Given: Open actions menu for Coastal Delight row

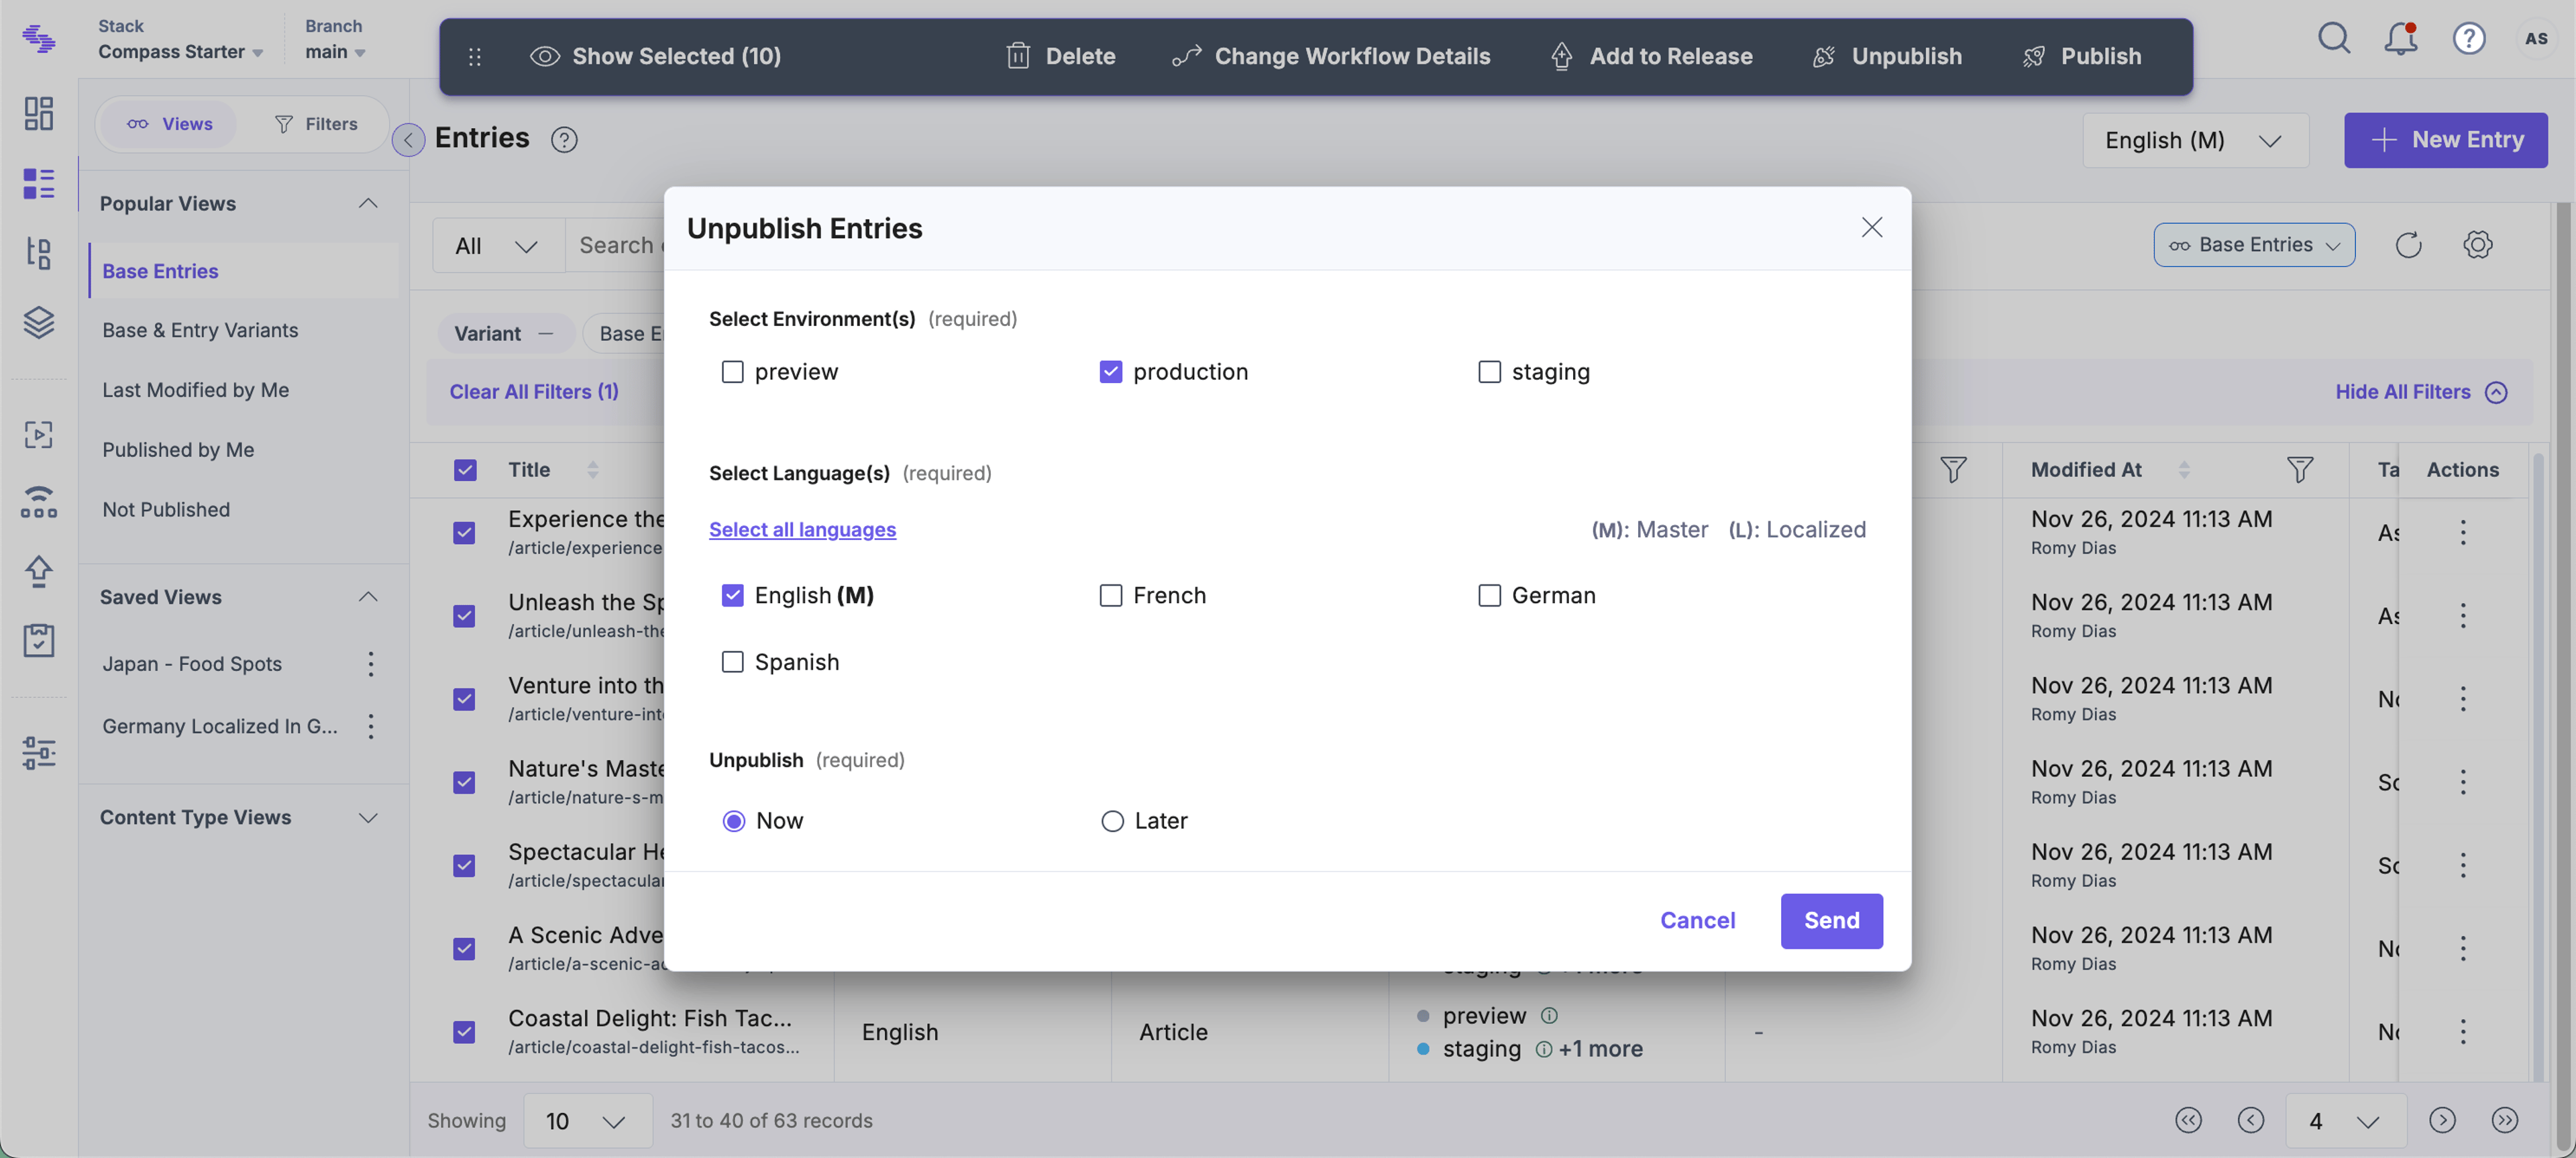Looking at the screenshot, I should pyautogui.click(x=2463, y=1031).
